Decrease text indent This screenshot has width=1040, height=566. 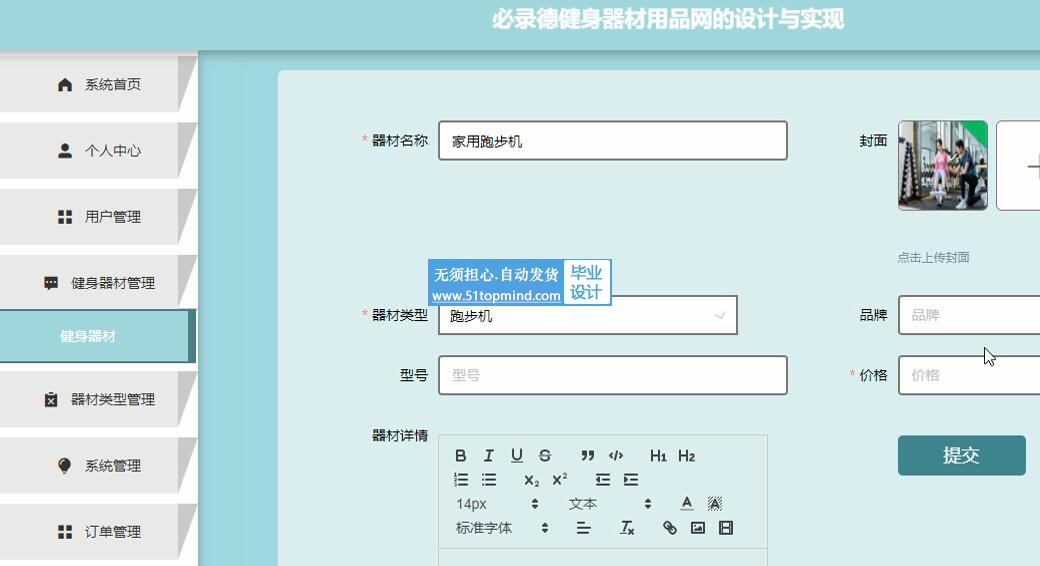click(602, 480)
